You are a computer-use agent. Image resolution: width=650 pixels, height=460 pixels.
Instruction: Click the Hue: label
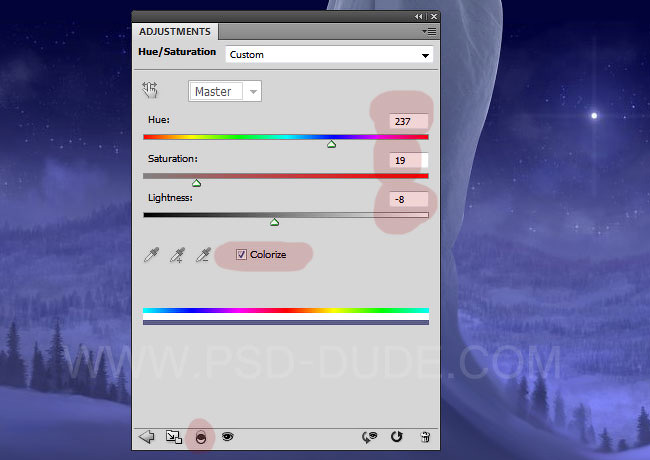coord(159,120)
